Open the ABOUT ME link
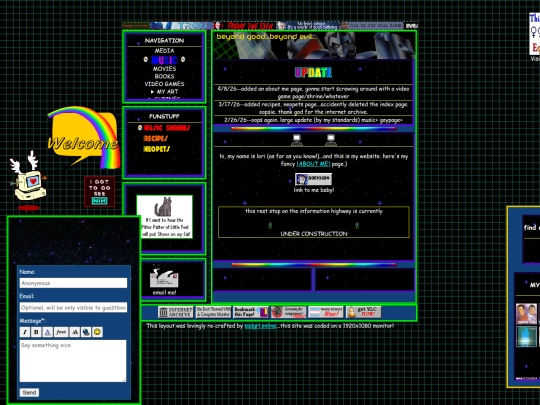Screen dimensions: 540x405 [313, 164]
